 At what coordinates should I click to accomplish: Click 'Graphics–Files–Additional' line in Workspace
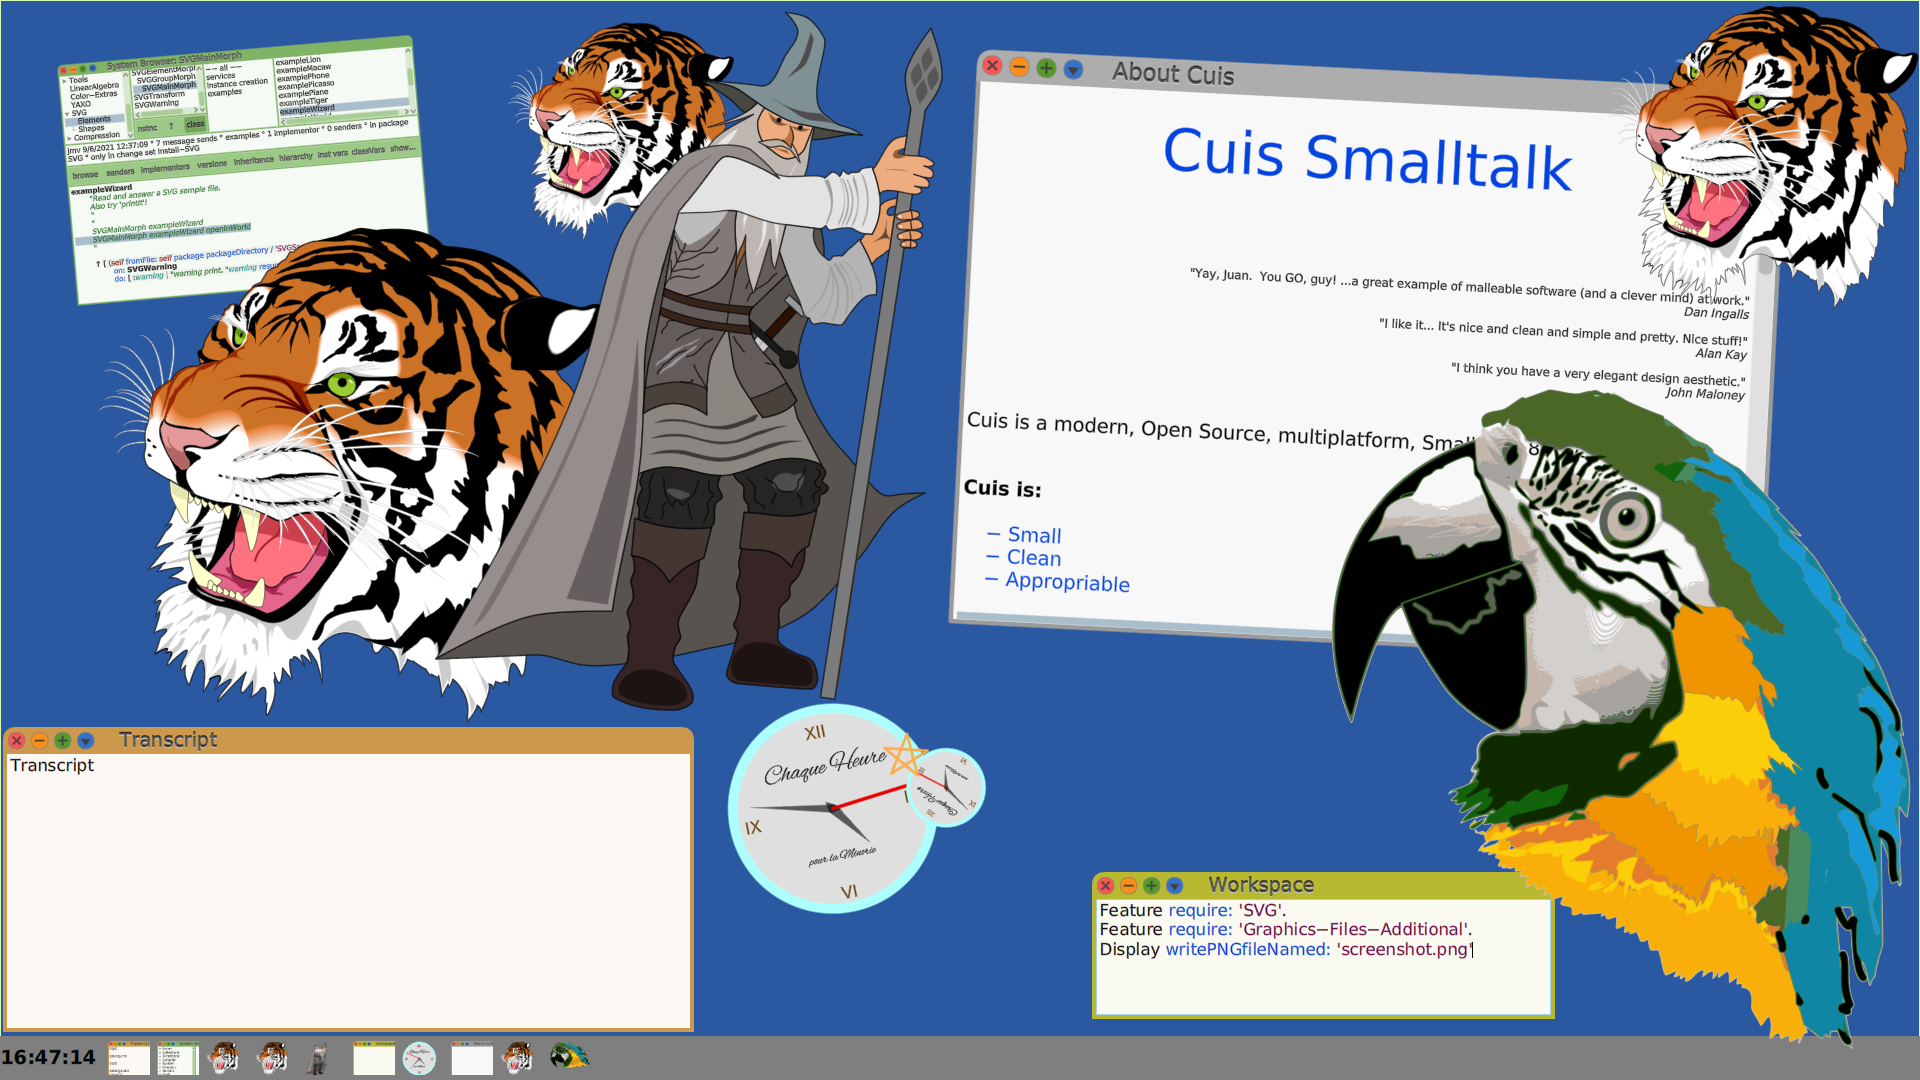1285,929
